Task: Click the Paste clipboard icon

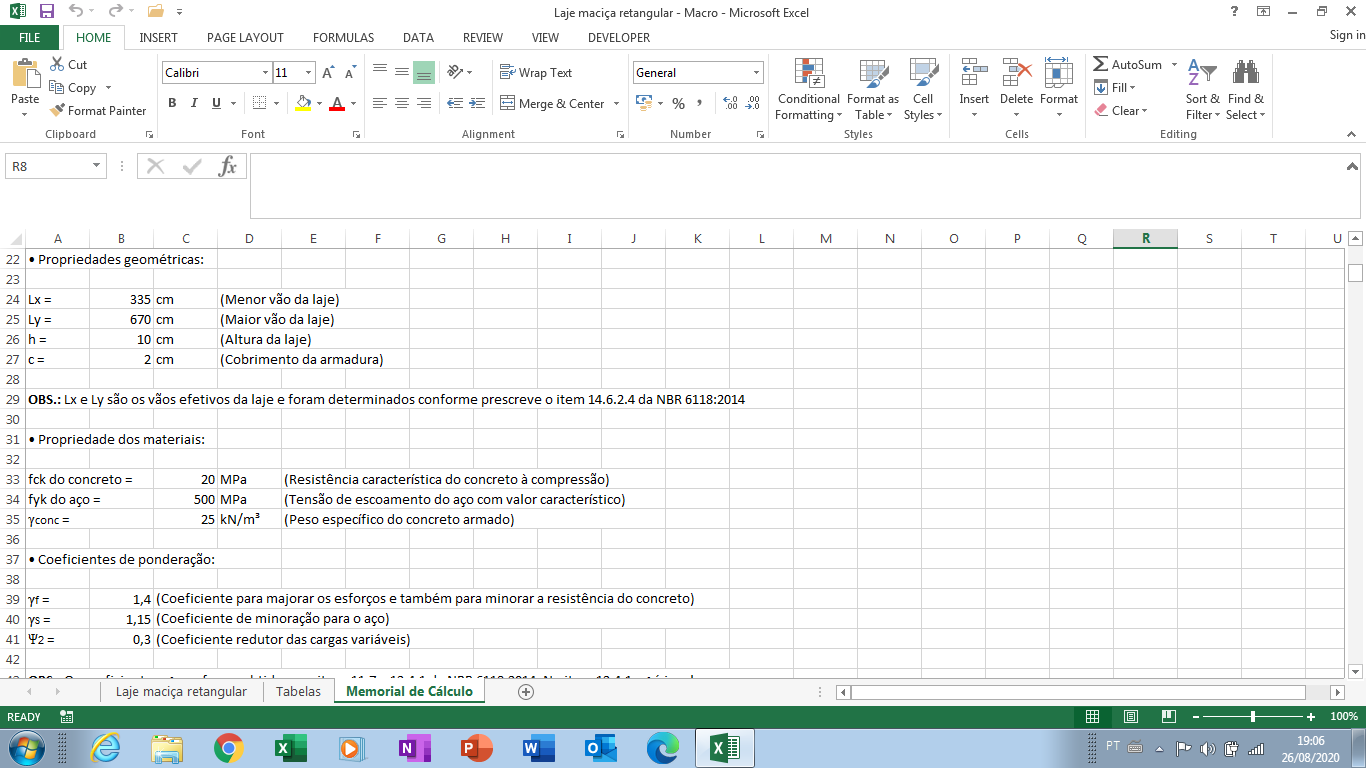Action: (25, 73)
